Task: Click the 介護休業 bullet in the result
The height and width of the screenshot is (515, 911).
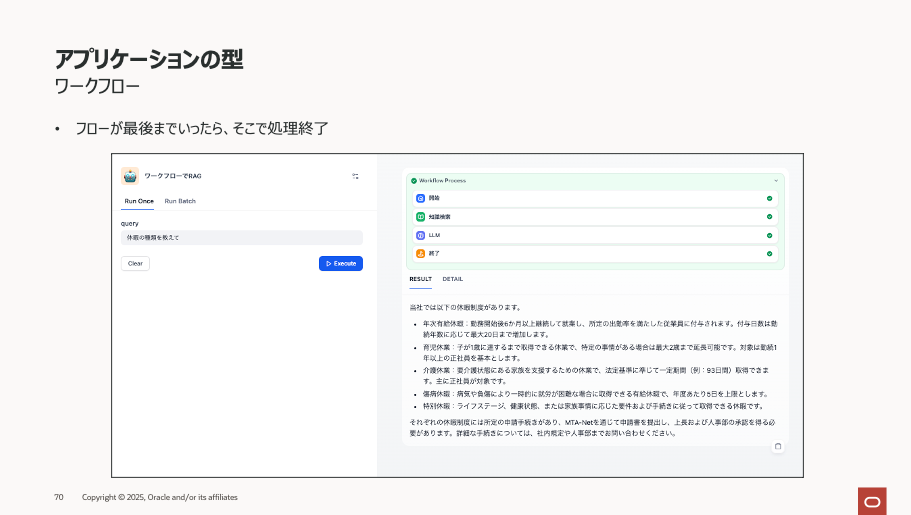Action: pyautogui.click(x=596, y=375)
